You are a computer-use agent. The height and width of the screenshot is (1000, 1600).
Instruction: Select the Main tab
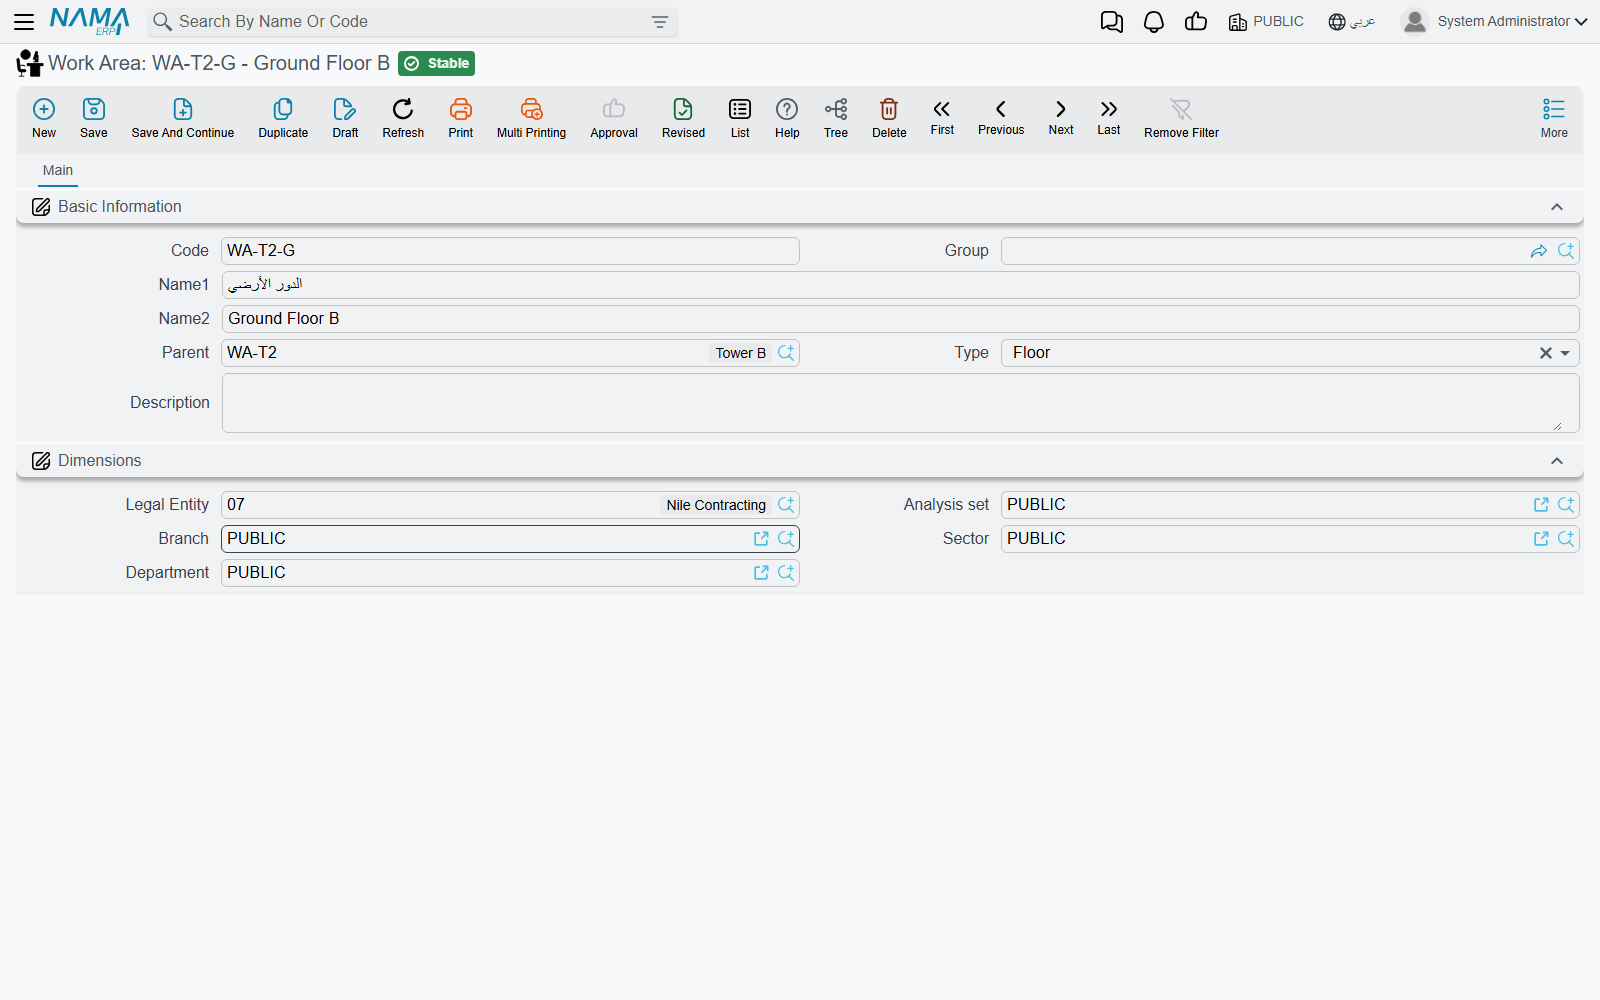58,171
